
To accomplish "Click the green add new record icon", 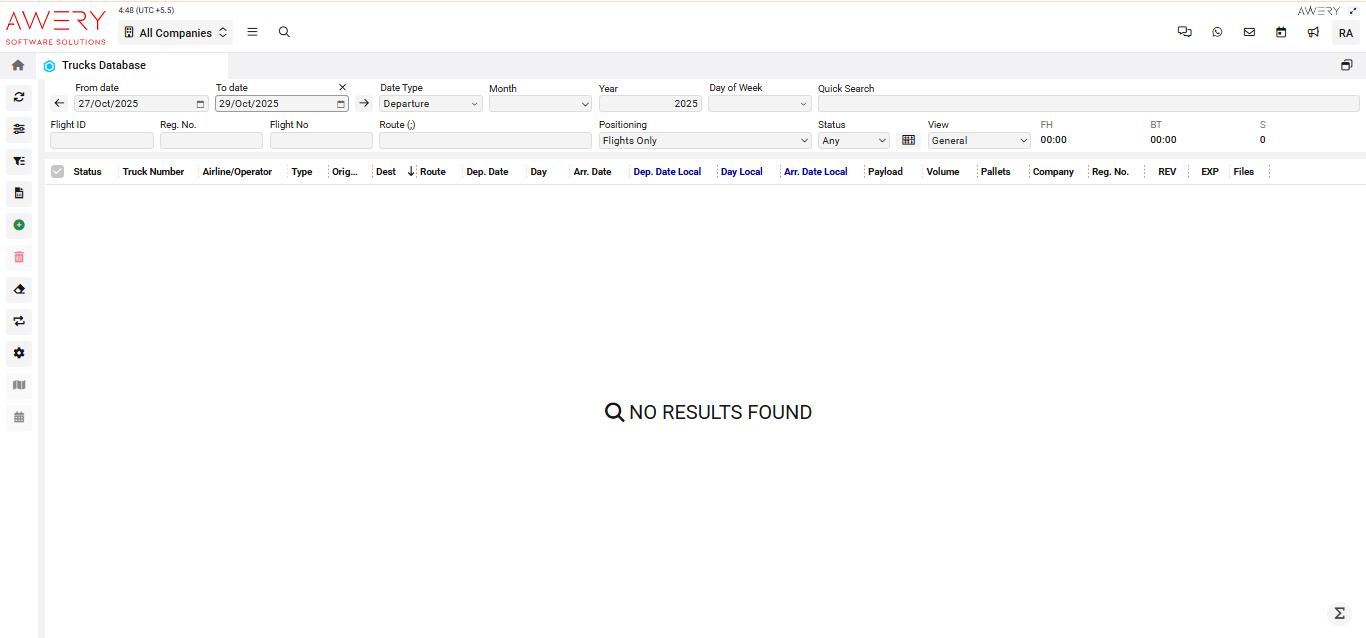I will pos(18,225).
